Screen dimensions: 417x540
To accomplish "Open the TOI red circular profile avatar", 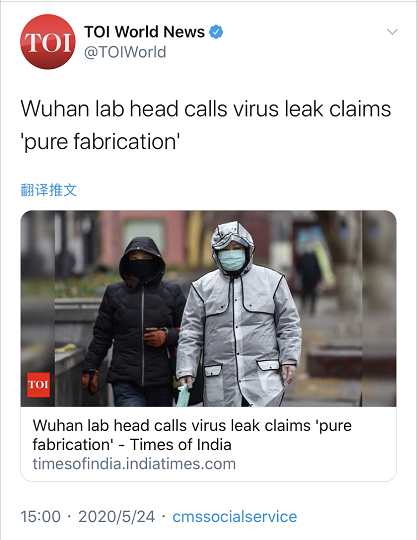I will tap(48, 42).
